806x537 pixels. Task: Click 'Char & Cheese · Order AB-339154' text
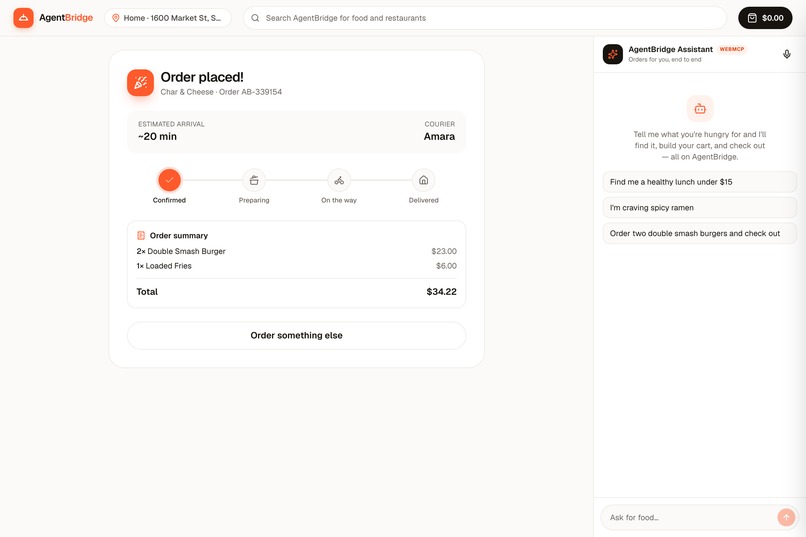221,92
